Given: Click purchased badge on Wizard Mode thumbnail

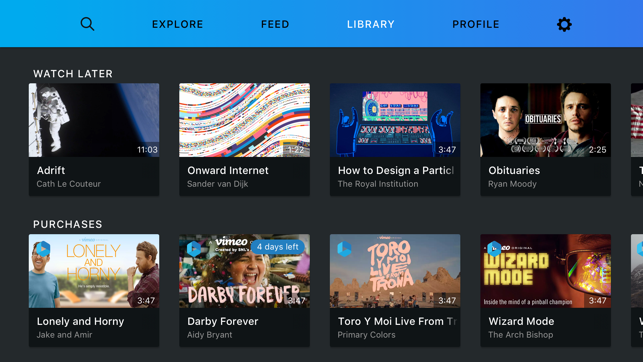Looking at the screenshot, I should coord(494,248).
